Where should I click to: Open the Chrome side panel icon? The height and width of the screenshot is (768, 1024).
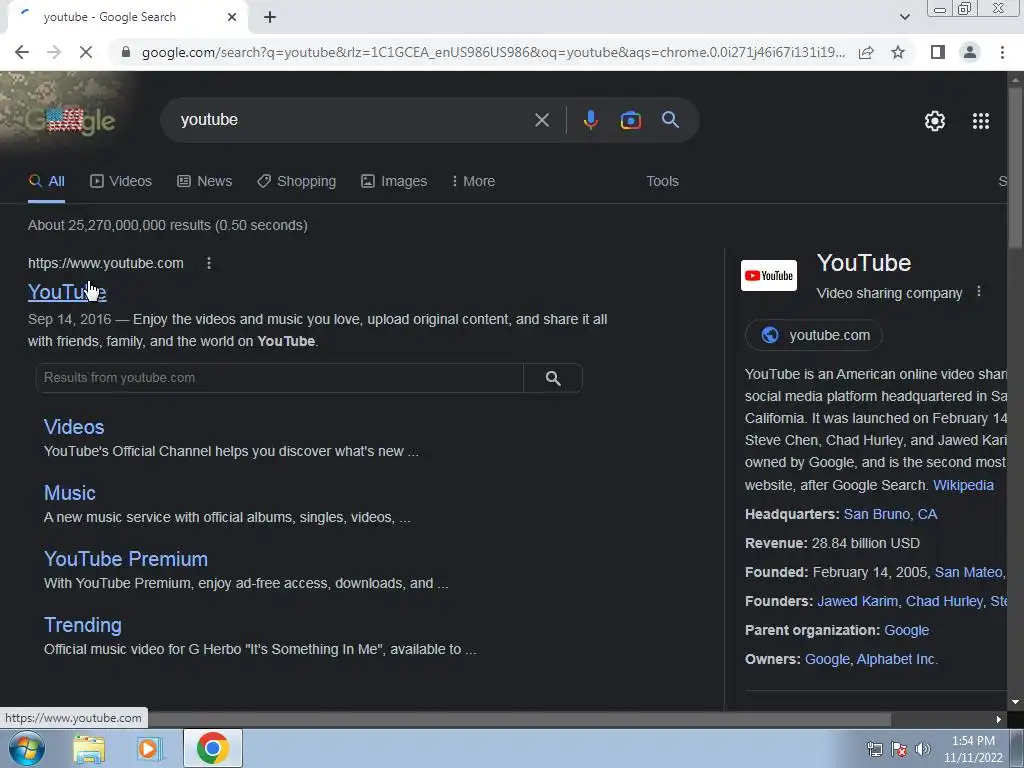[x=938, y=52]
